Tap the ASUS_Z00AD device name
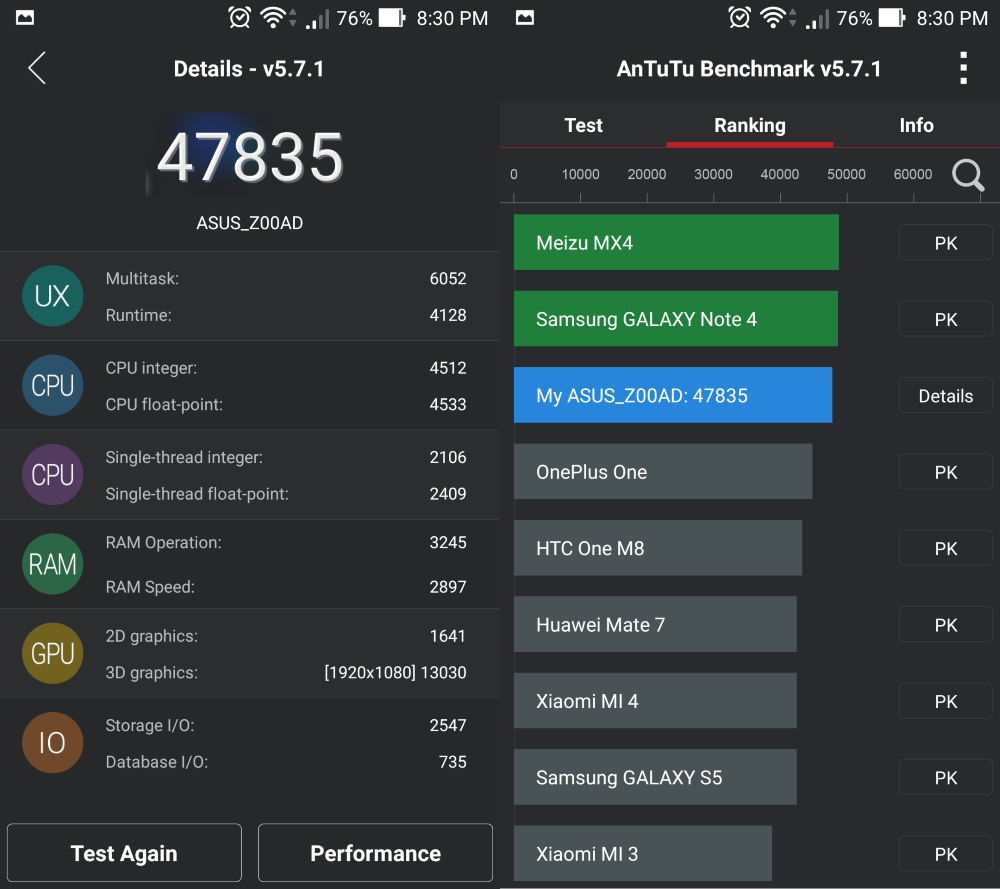 (249, 223)
